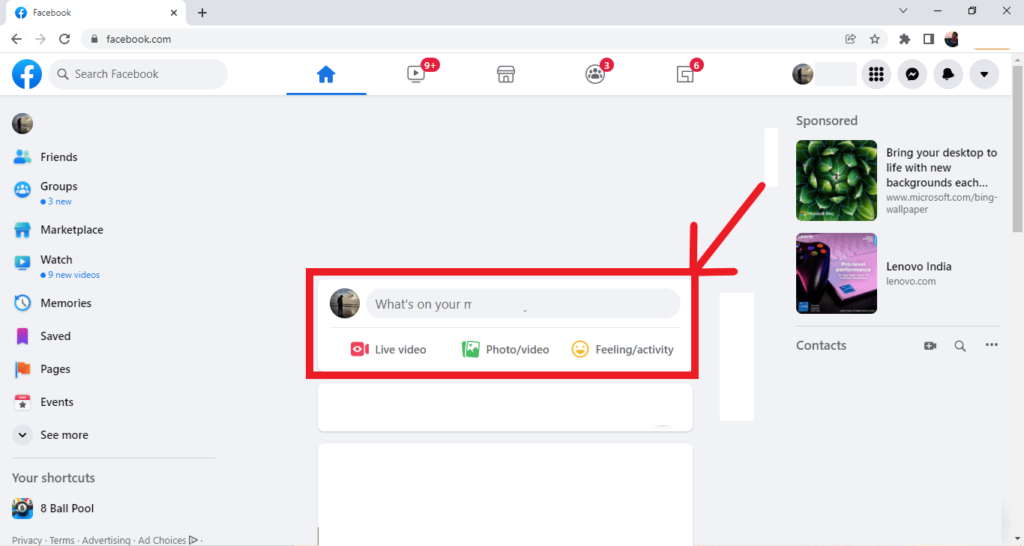Choose Feeling/activity option
This screenshot has width=1024, height=546.
pyautogui.click(x=622, y=349)
